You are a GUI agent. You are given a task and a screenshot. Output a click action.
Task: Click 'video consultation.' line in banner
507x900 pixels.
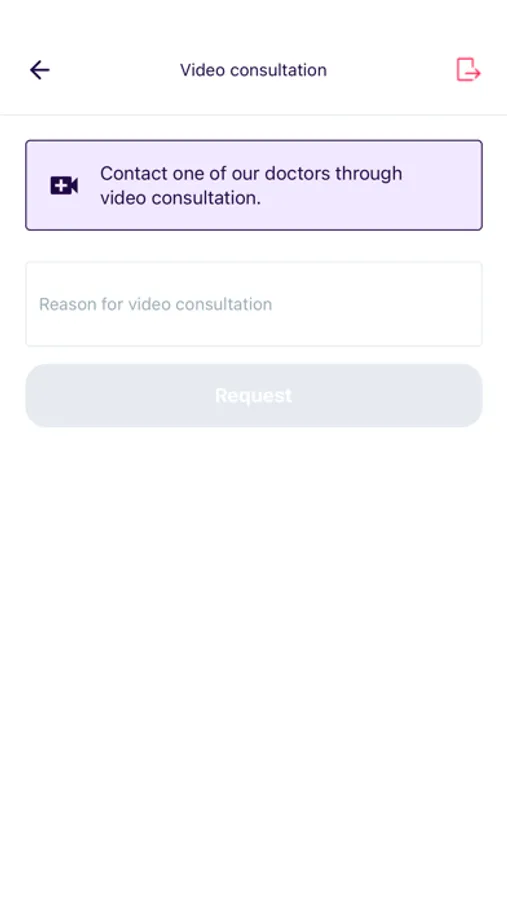180,198
